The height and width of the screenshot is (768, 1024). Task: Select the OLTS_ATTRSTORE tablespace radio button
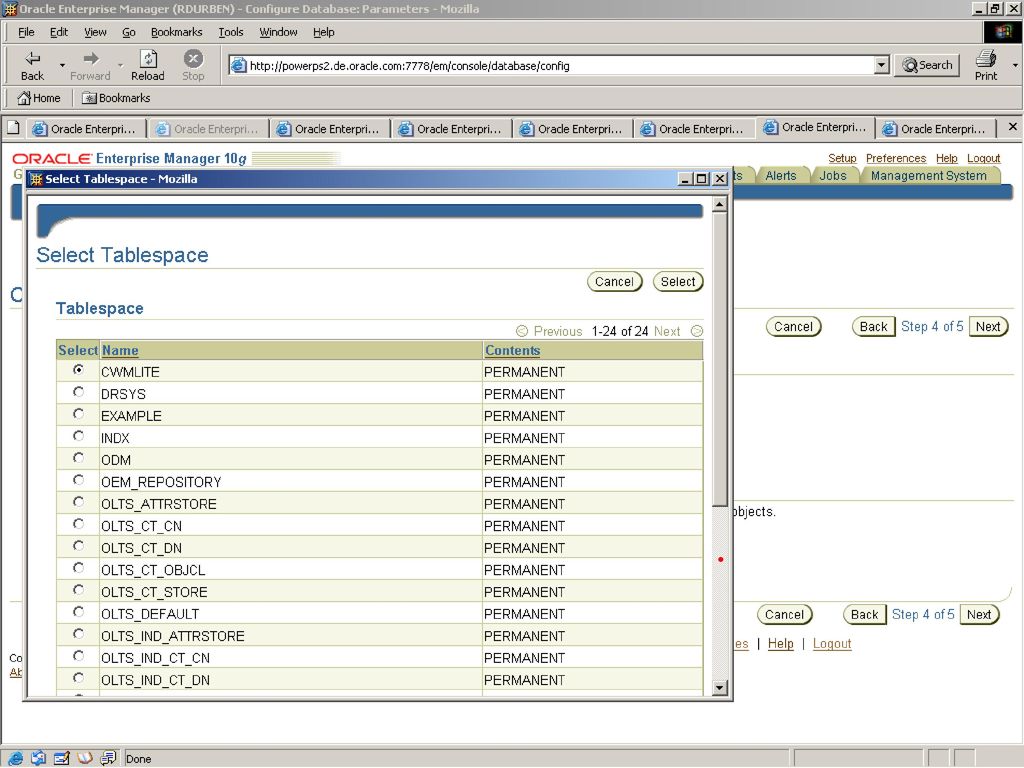click(78, 502)
